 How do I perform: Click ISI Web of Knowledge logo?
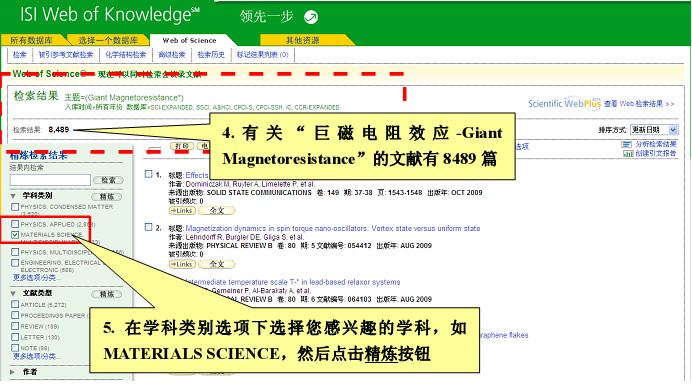[110, 15]
